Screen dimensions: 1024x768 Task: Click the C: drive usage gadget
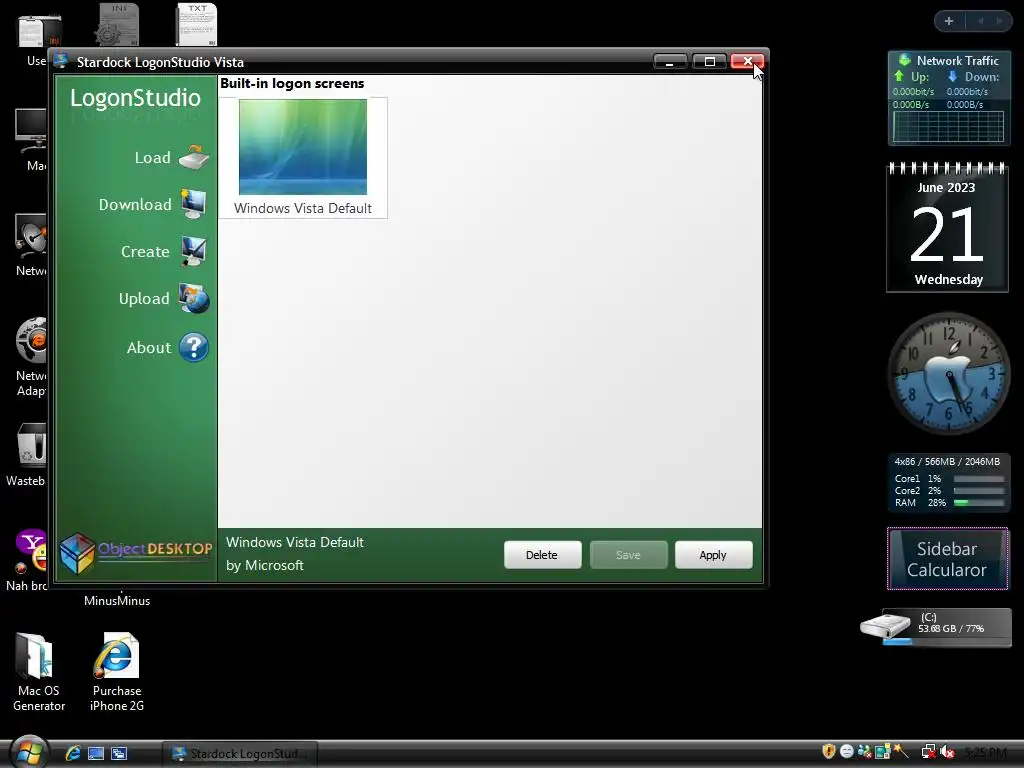pos(936,627)
